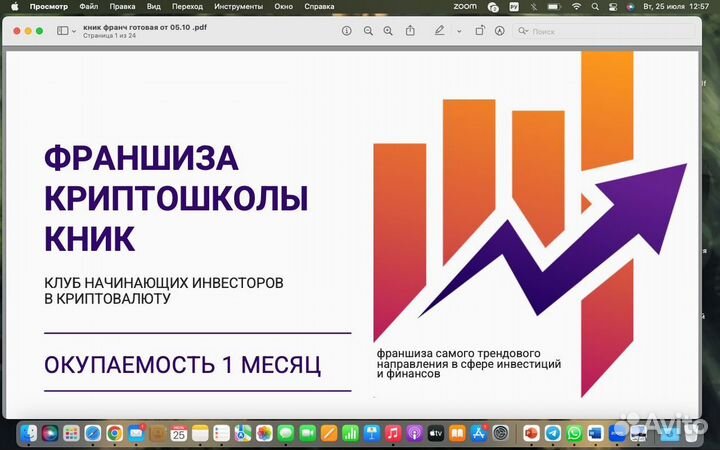The height and width of the screenshot is (450, 720).
Task: Open the Переход menu
Action: click(x=187, y=6)
